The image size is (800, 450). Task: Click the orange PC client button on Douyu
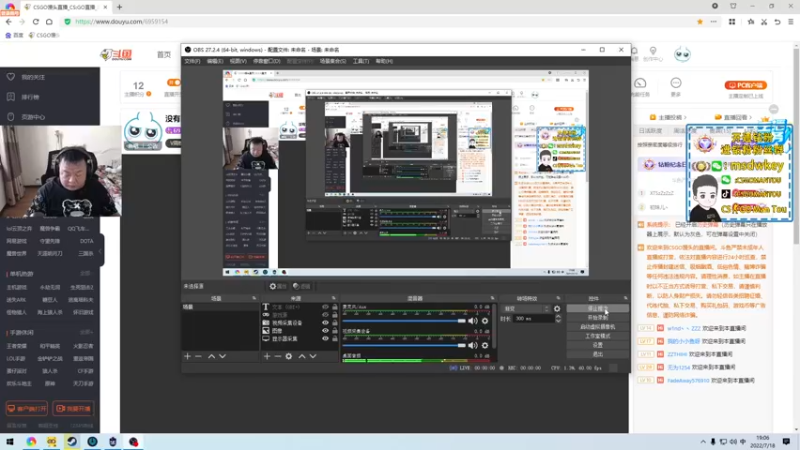745,85
